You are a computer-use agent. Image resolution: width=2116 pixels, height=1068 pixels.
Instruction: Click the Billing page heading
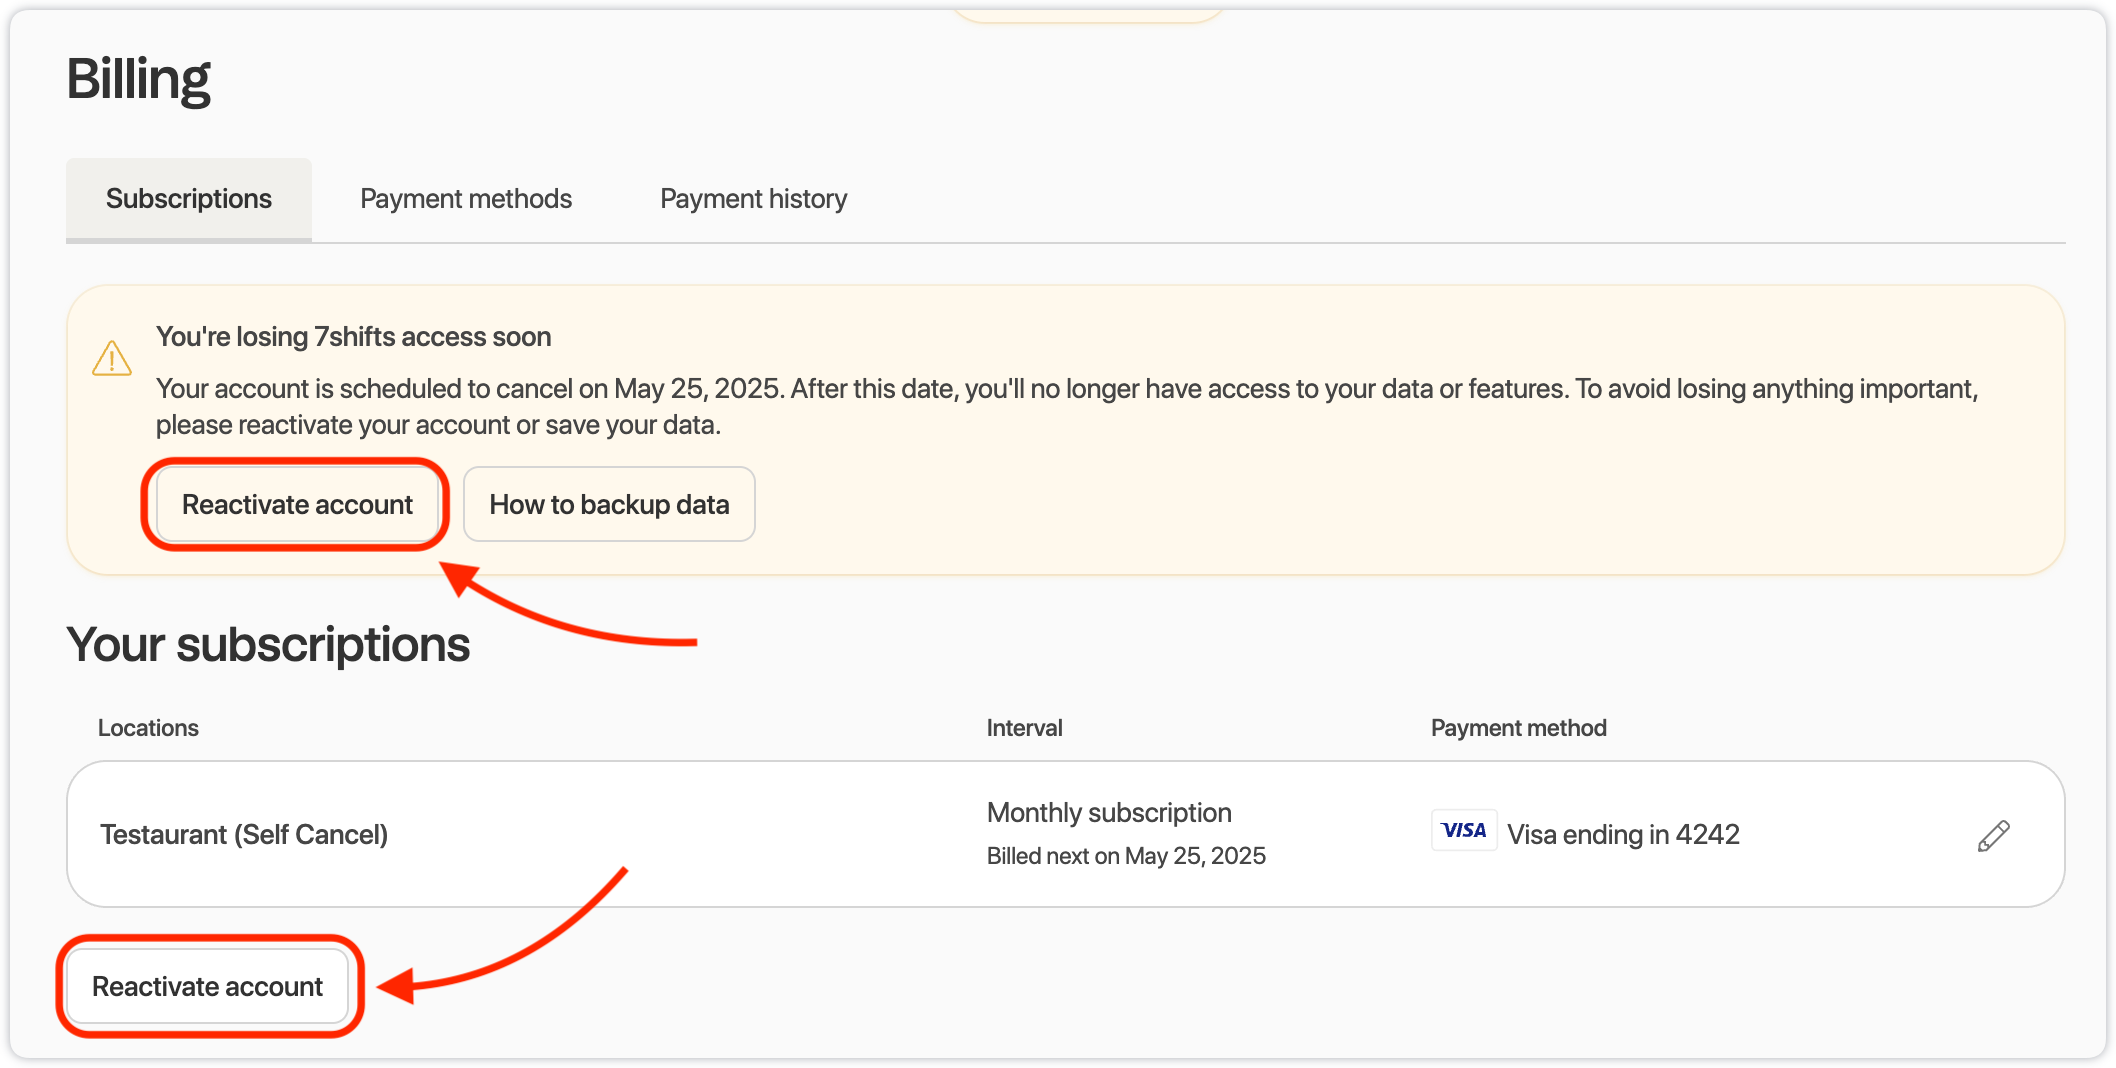pyautogui.click(x=138, y=79)
